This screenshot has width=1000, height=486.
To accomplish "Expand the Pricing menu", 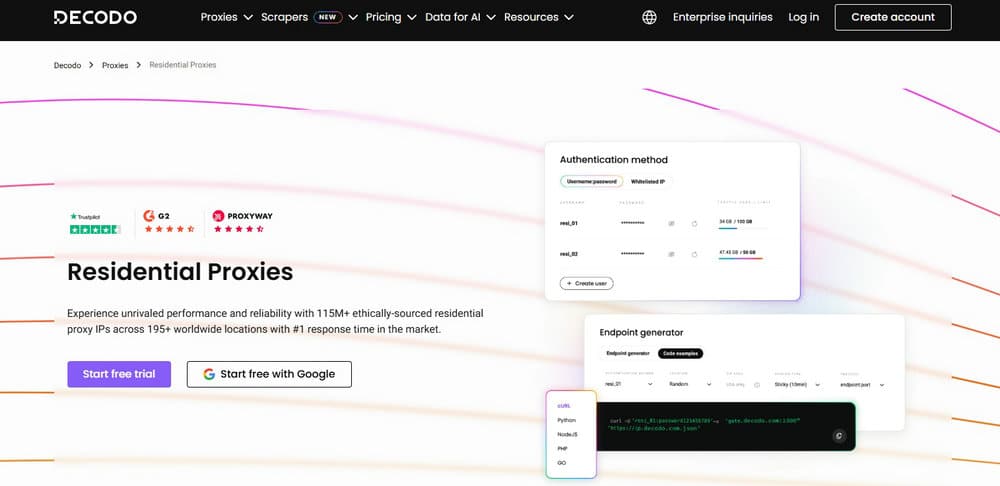I will coord(391,17).
